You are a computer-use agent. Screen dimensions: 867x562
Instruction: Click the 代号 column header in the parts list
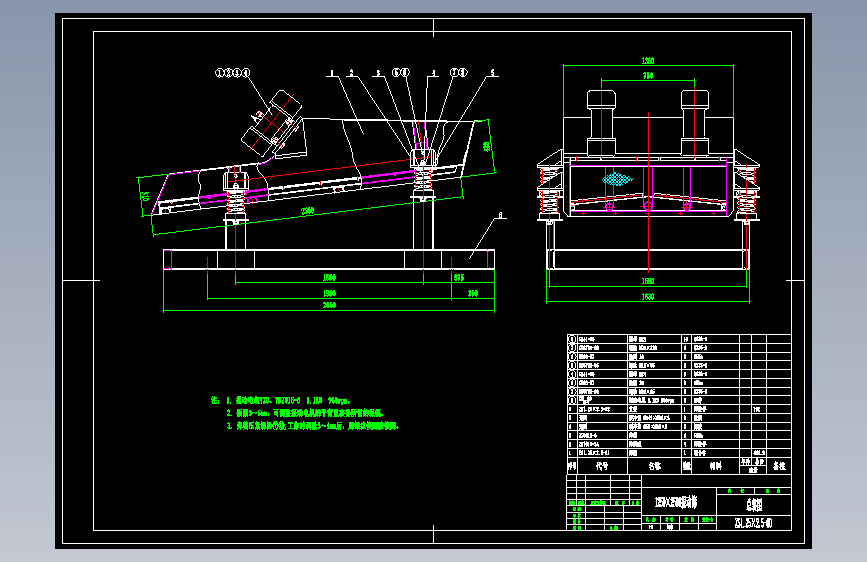pos(602,466)
